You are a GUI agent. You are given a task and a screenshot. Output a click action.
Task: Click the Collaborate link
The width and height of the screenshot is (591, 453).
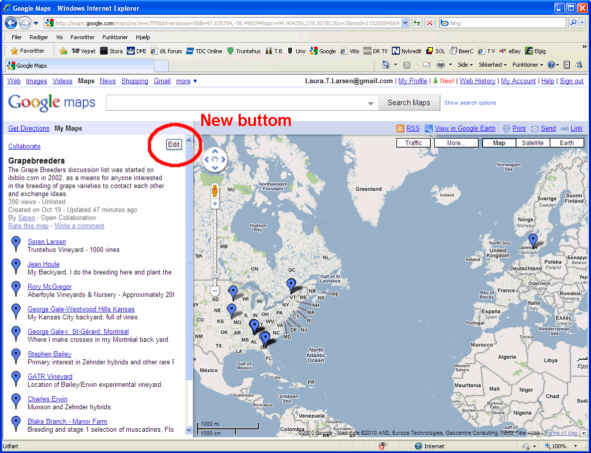point(24,146)
